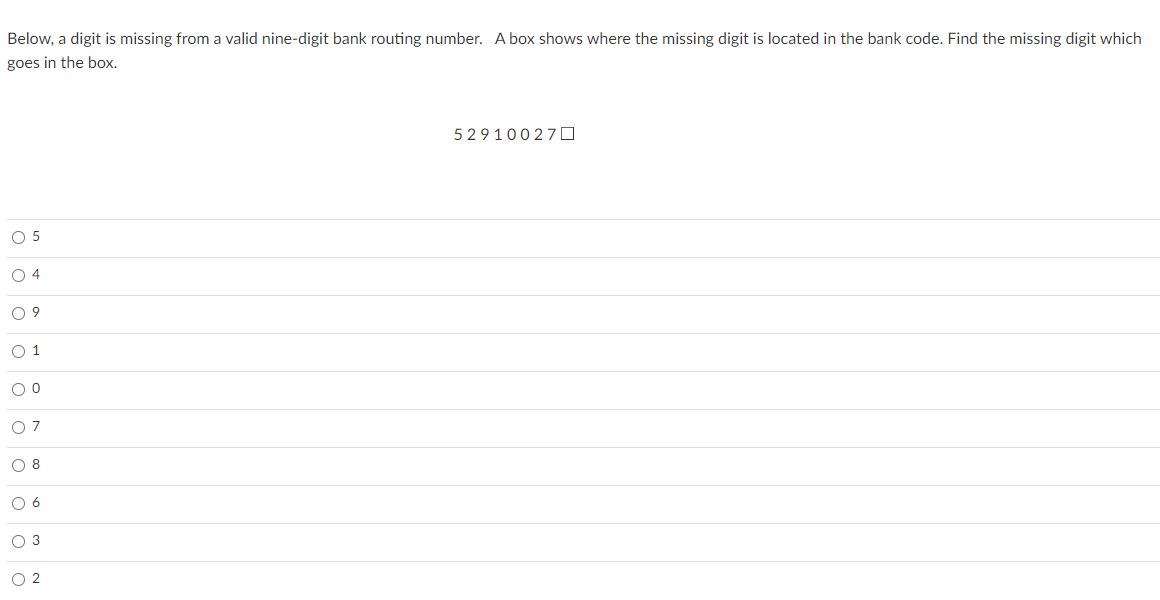Viewport: 1160px width, 600px height.
Task: Select the radio button for answer 9
Action: [19, 312]
